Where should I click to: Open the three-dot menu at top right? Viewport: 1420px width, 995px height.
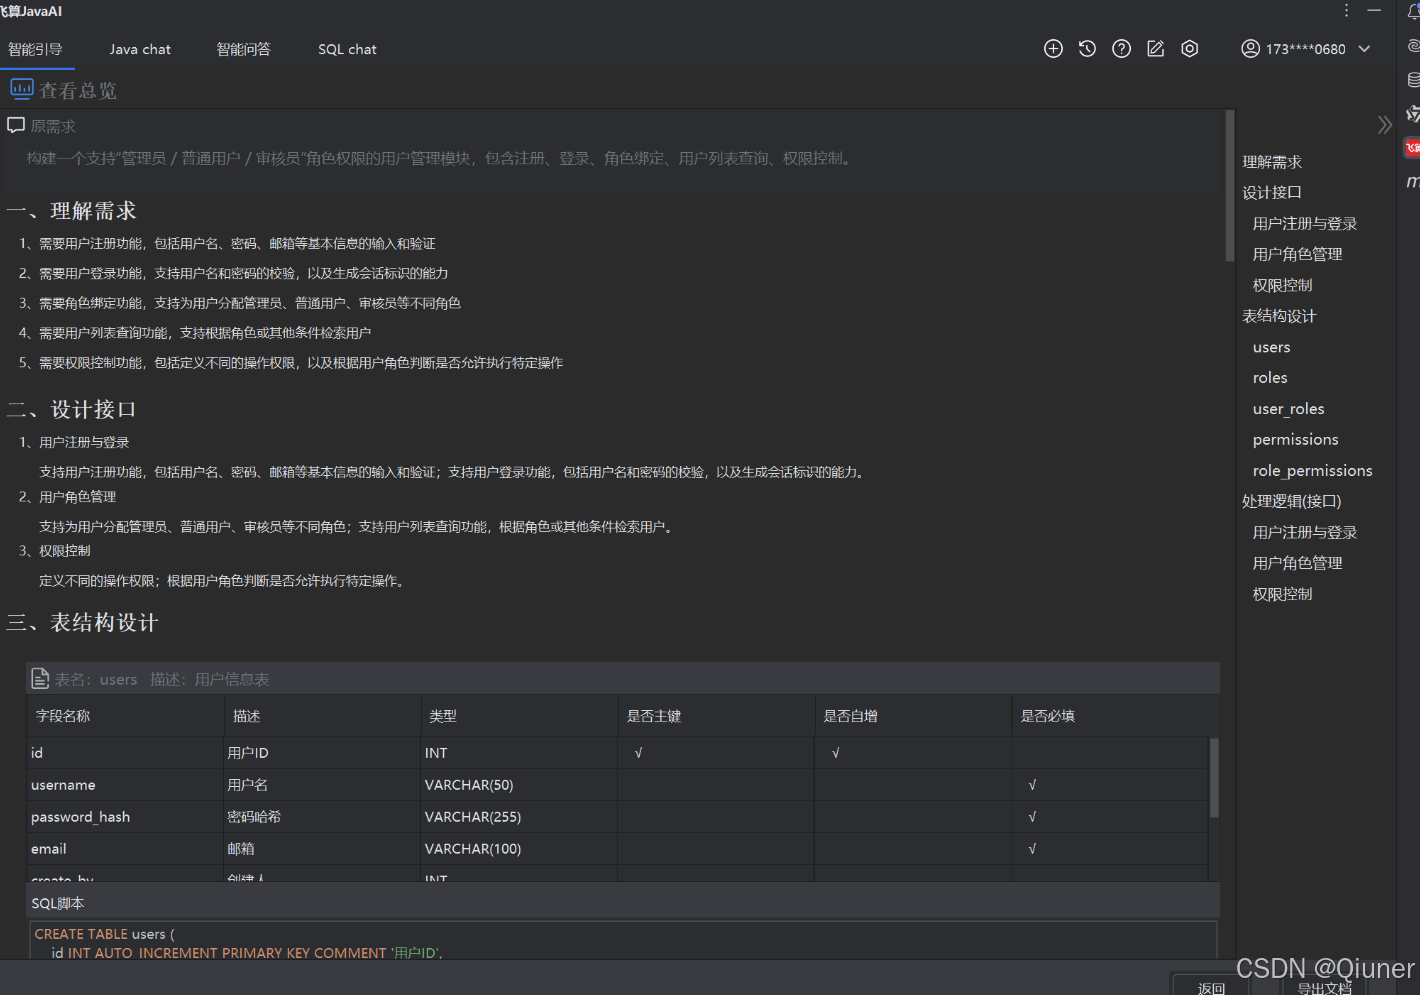point(1346,10)
